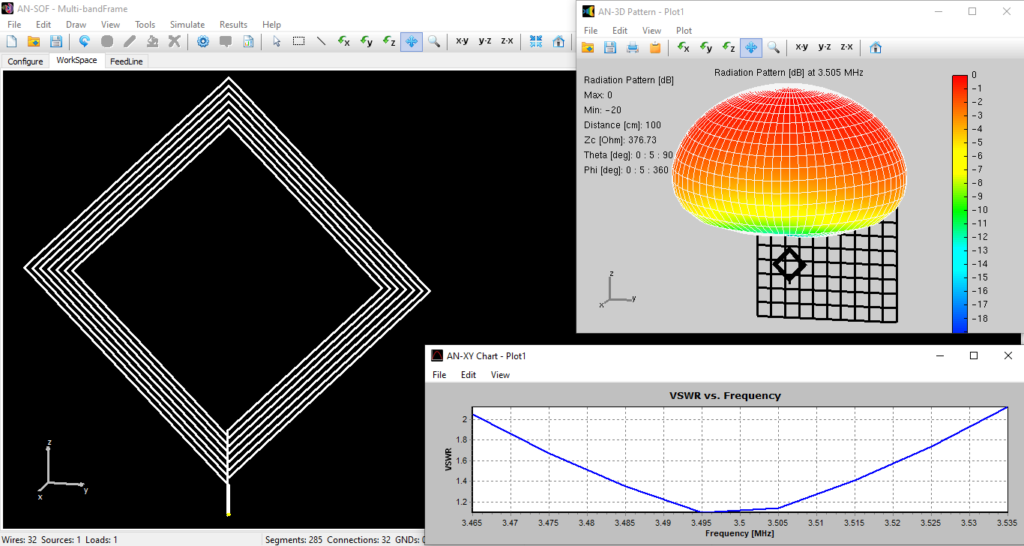Open View menu in AN-3D Pattern window
Viewport: 1024px width, 546px height.
tap(651, 31)
